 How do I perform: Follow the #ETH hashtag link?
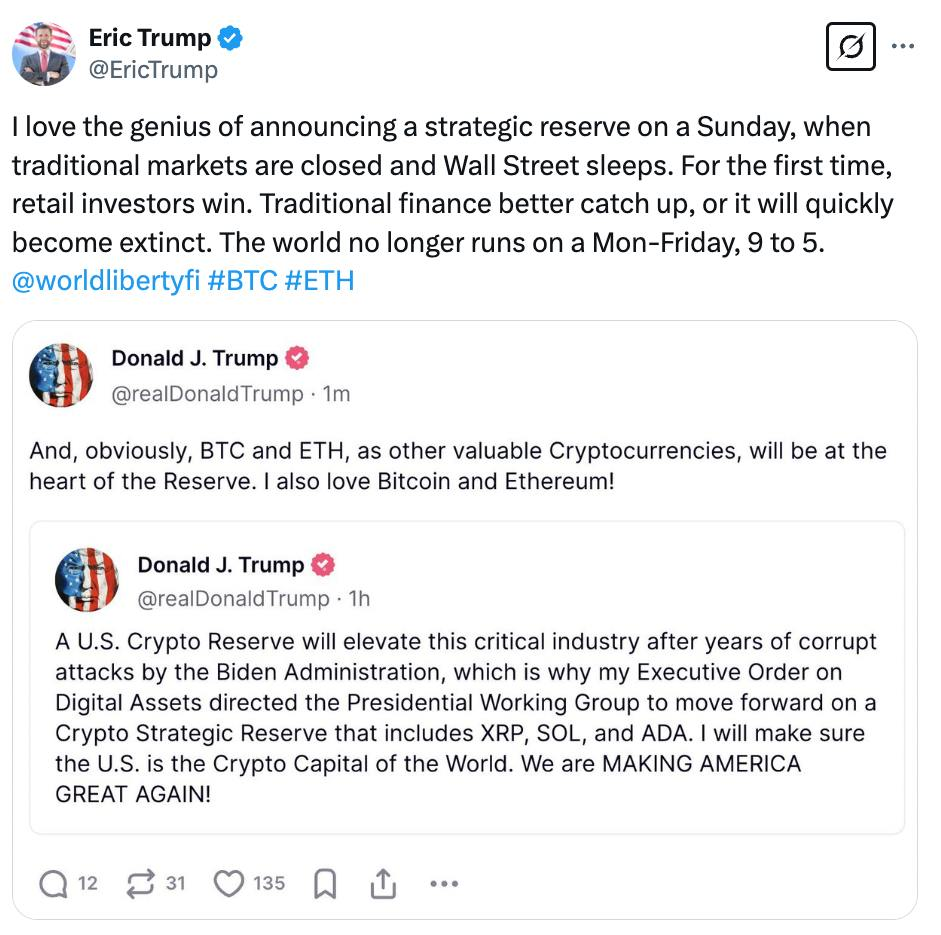320,280
